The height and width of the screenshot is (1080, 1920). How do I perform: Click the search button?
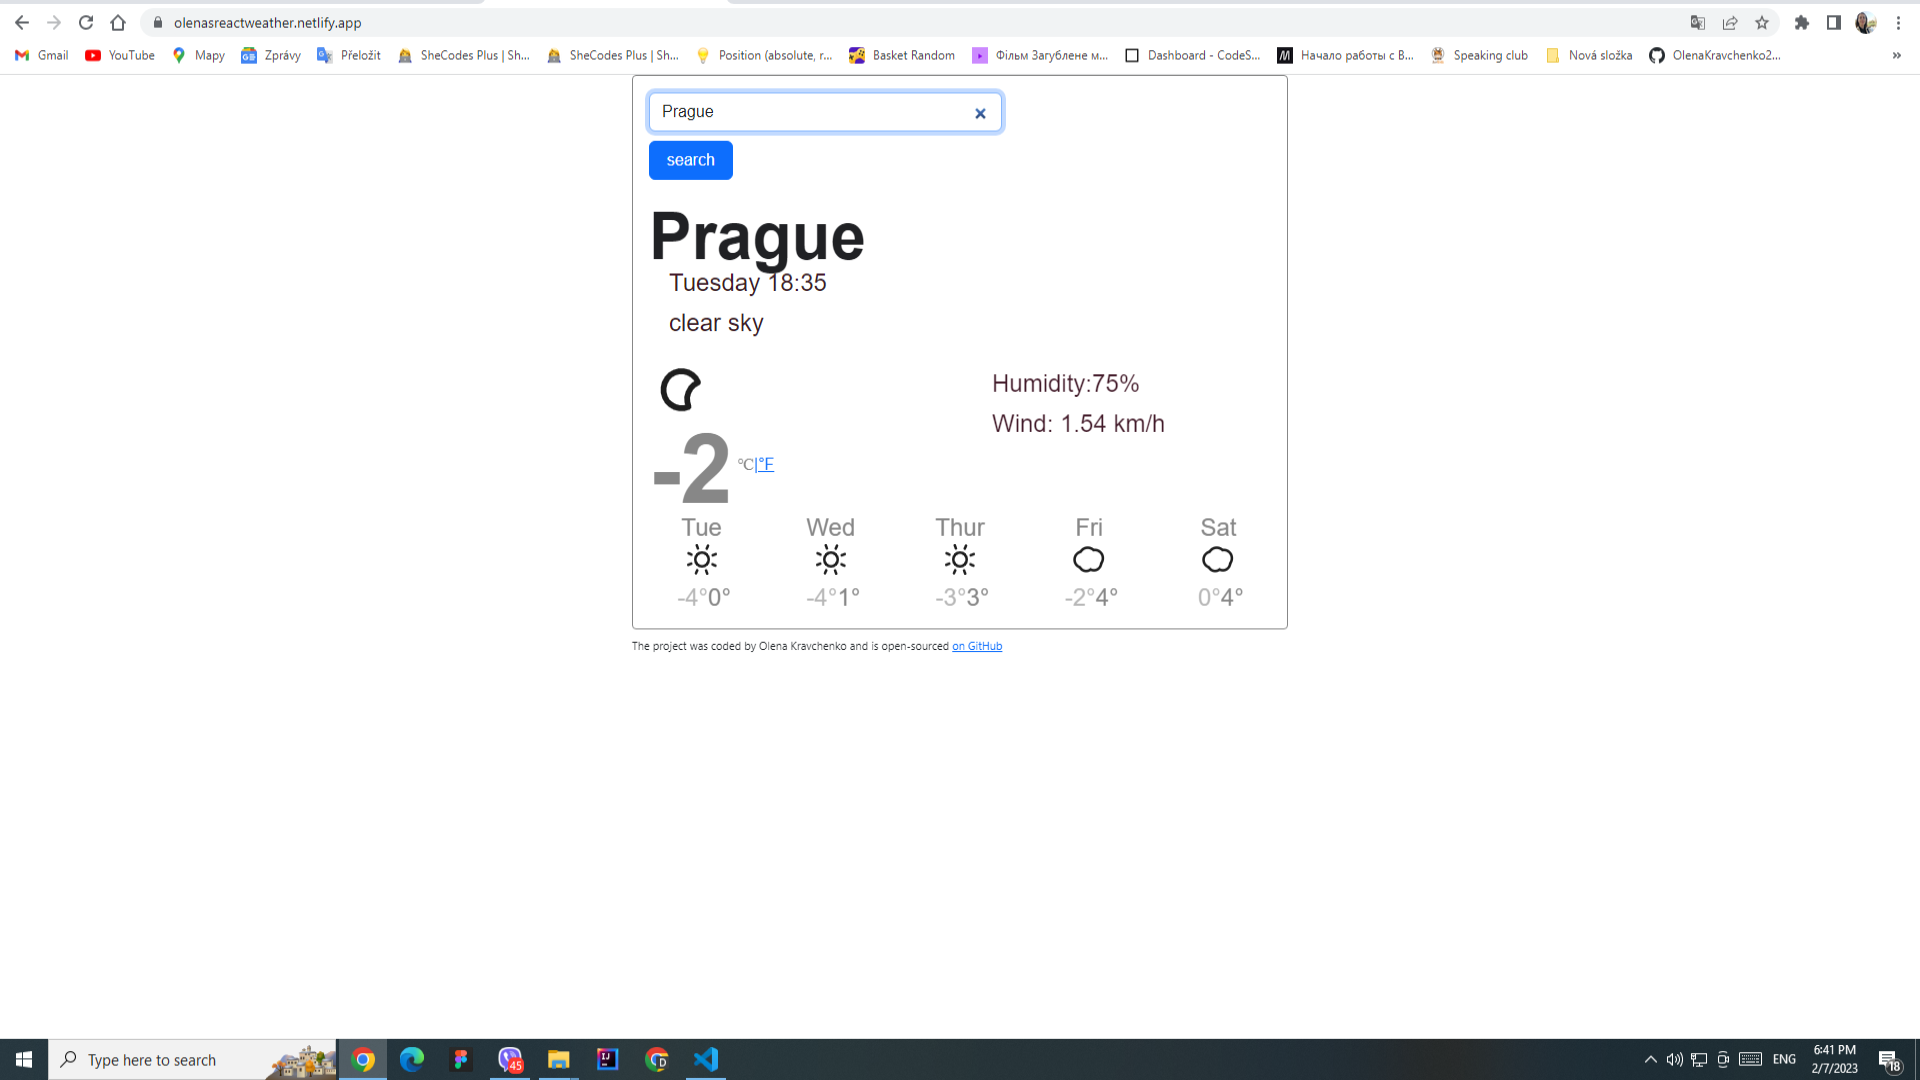pyautogui.click(x=691, y=160)
